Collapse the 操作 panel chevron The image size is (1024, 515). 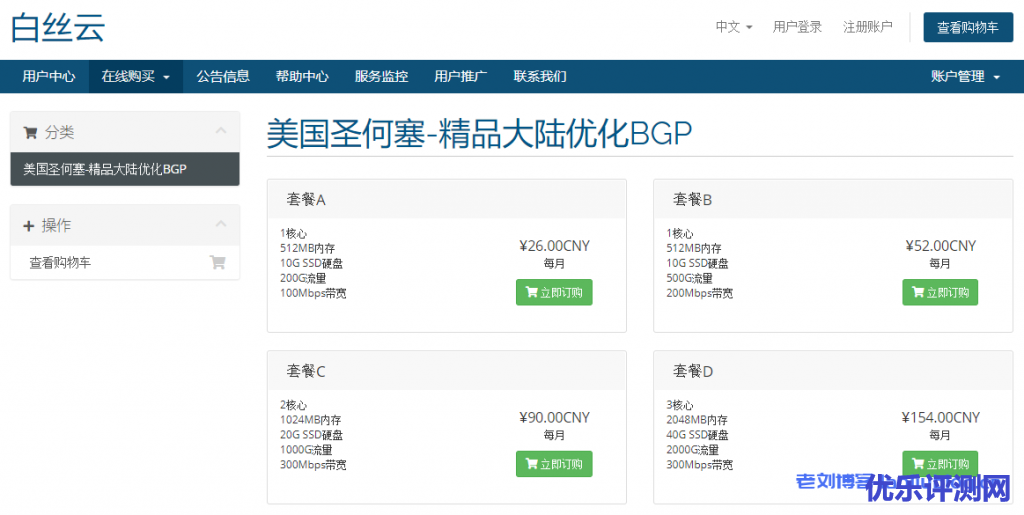(221, 225)
